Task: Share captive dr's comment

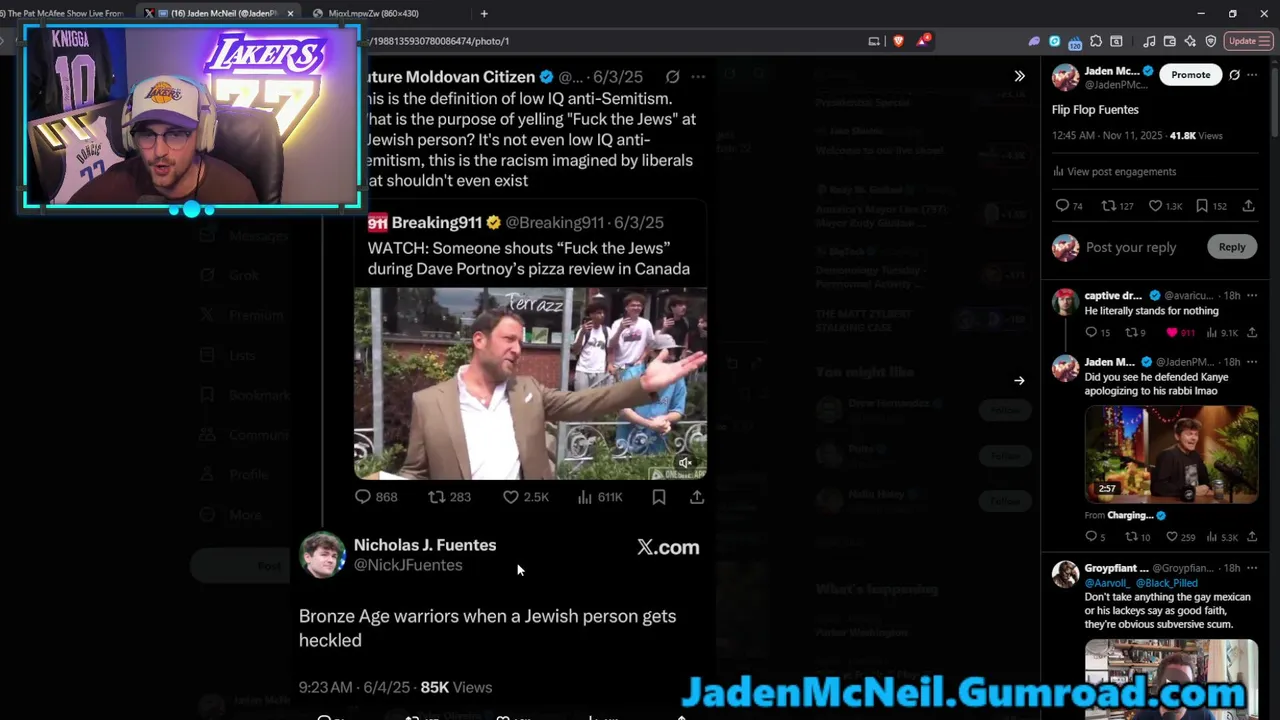Action: [x=1251, y=332]
